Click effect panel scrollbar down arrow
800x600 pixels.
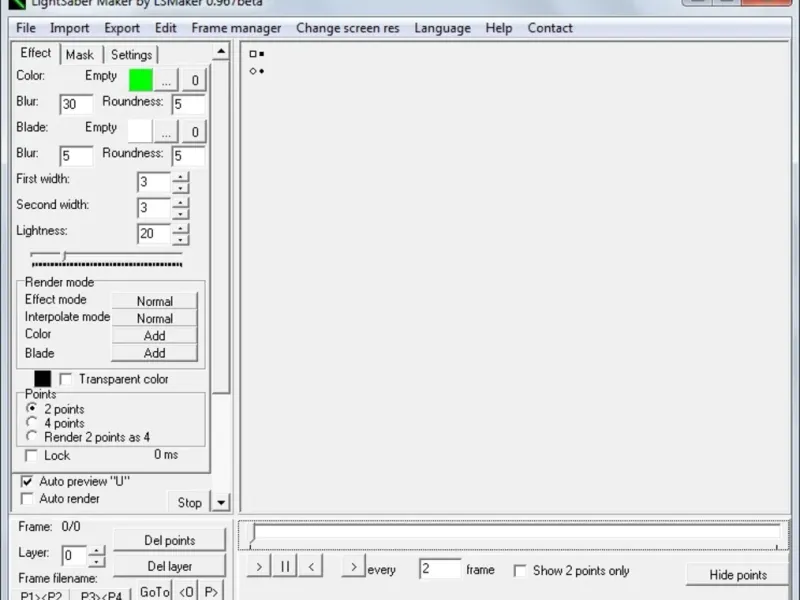[x=221, y=503]
